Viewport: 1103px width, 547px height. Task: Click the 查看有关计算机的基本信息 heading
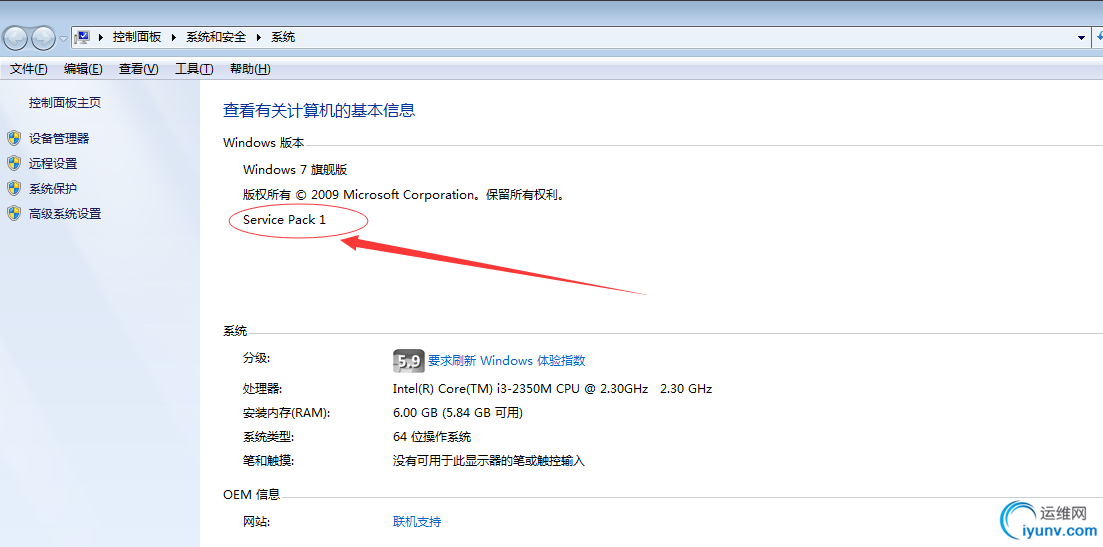[x=319, y=110]
